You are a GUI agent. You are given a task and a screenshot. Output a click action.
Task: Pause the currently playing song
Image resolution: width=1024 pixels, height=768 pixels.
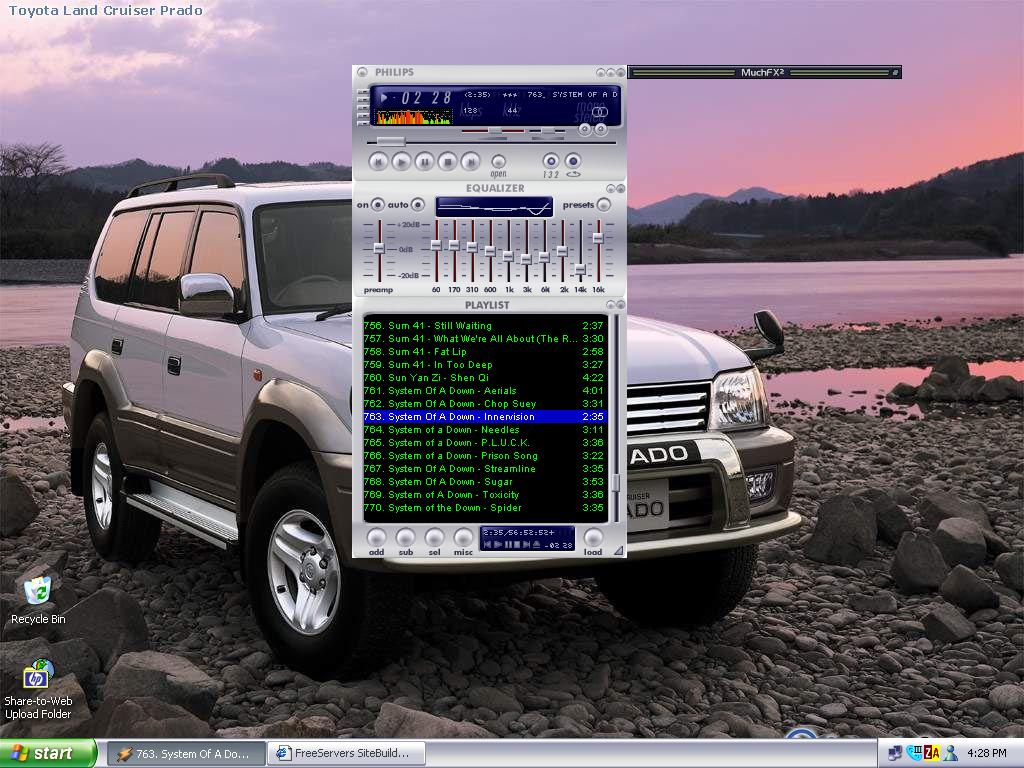424,161
